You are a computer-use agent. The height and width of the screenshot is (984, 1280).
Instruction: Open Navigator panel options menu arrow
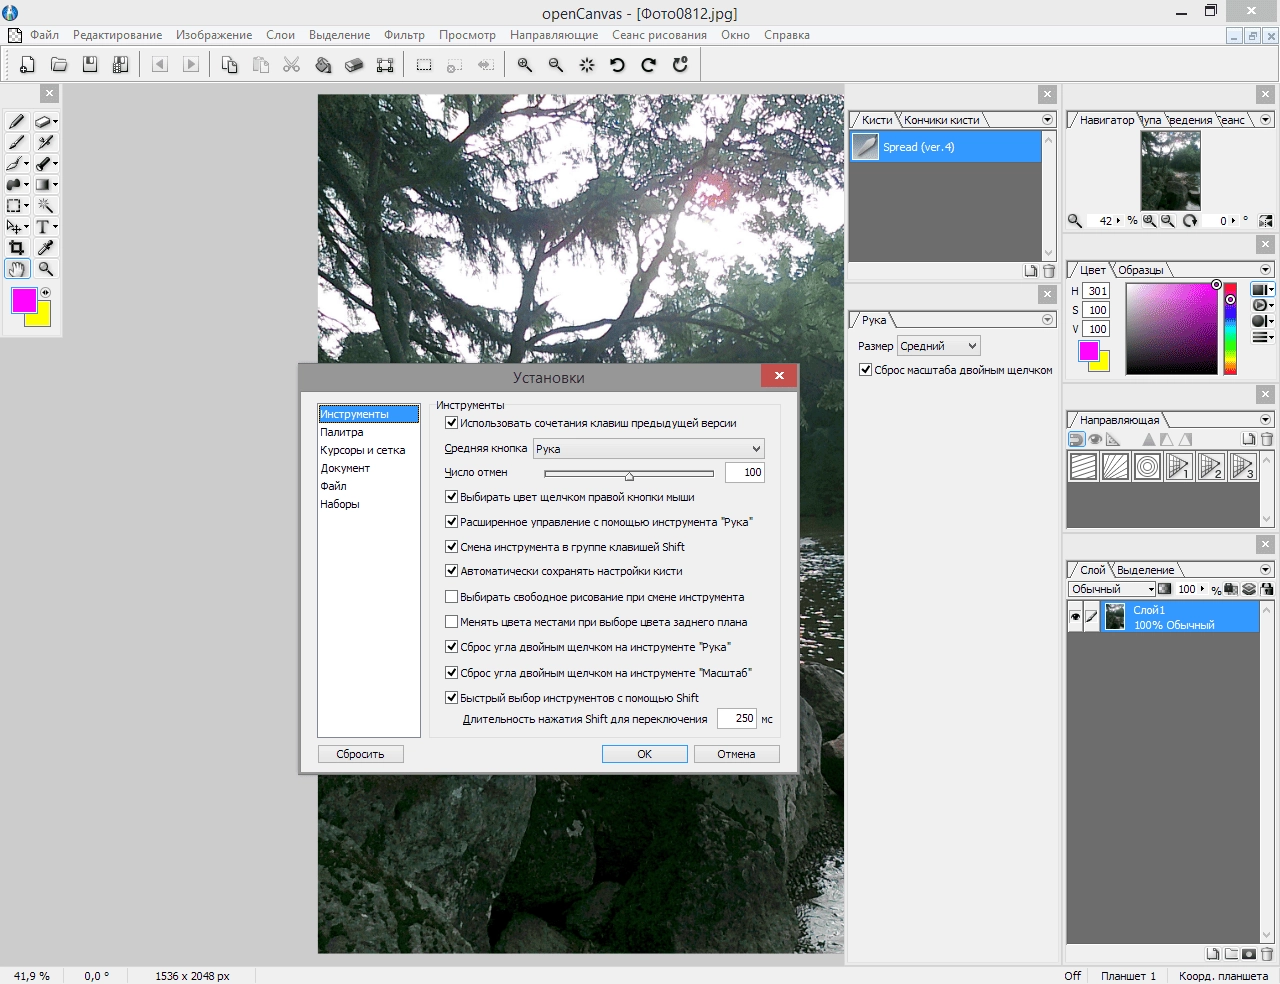(1266, 119)
